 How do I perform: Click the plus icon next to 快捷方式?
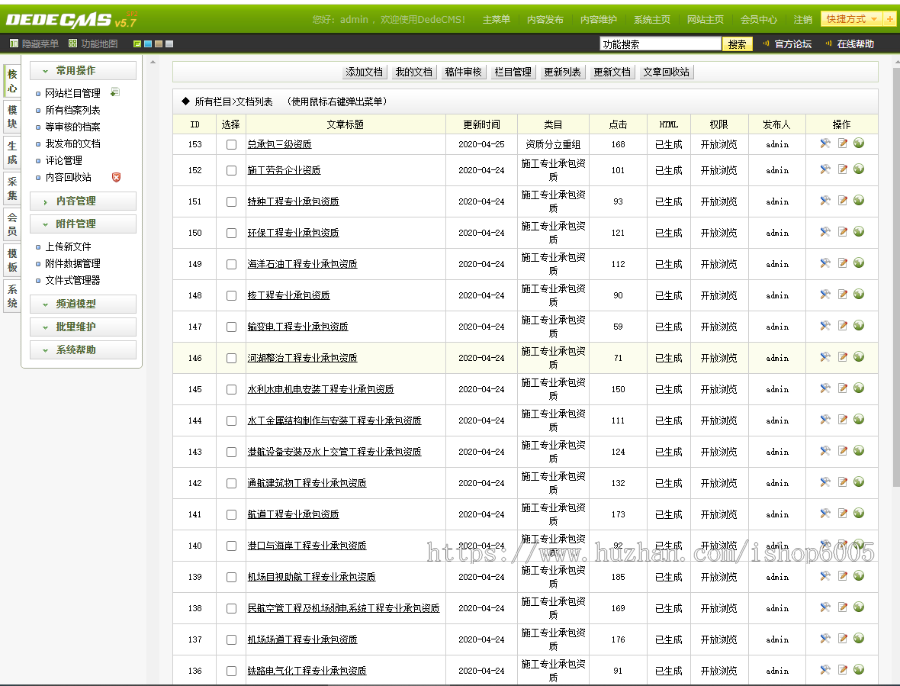click(x=890, y=19)
